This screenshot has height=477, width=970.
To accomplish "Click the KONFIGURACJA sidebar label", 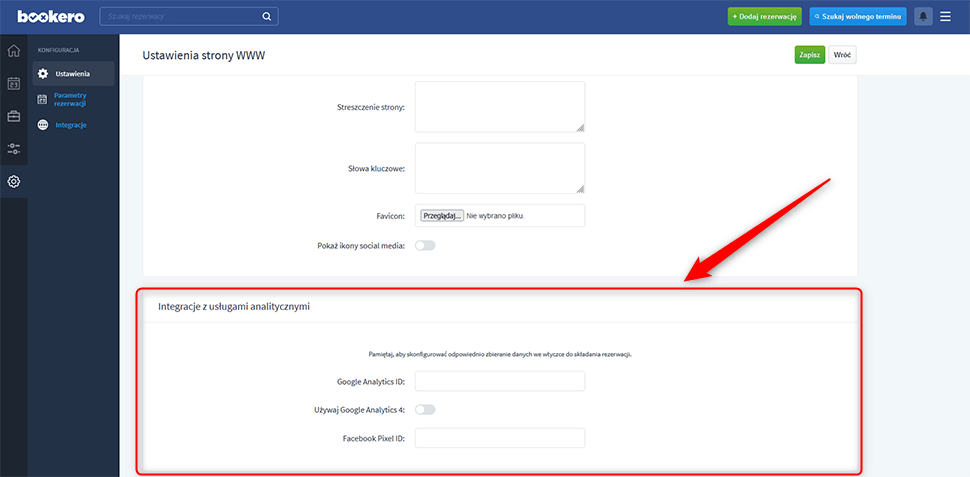I will coord(58,49).
